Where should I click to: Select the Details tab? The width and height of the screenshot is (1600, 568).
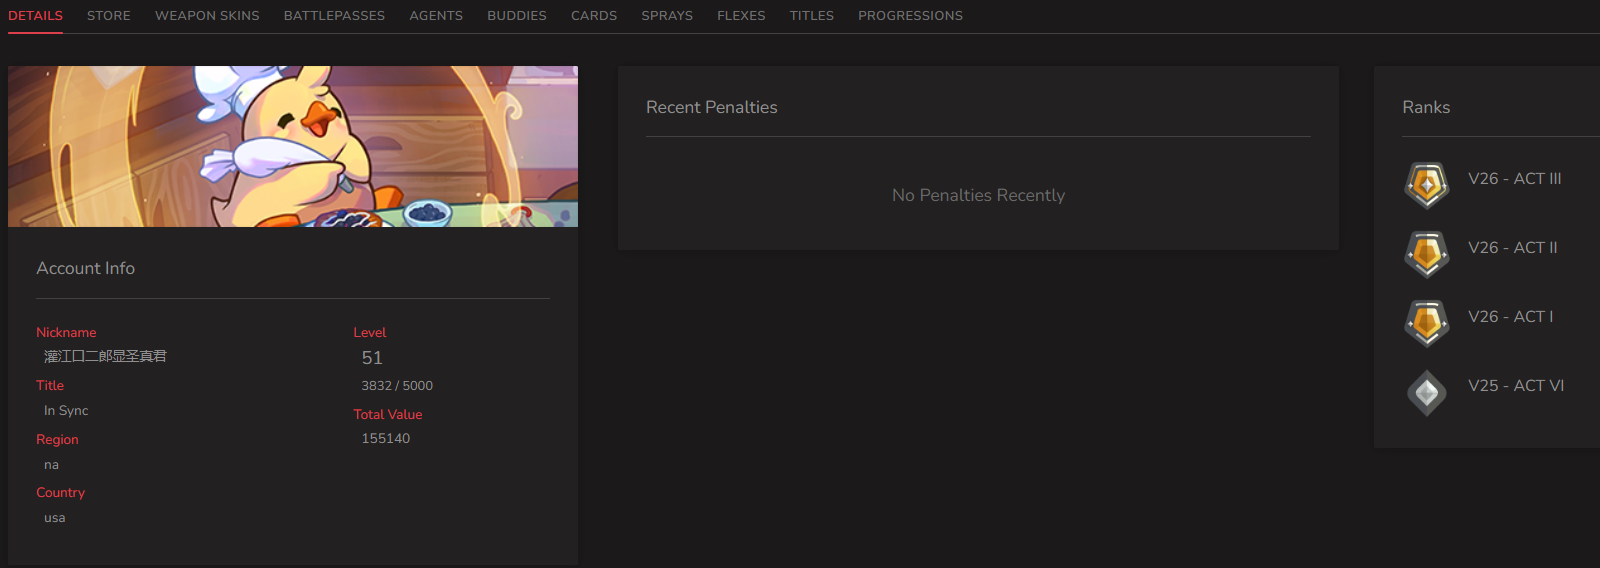coord(36,16)
